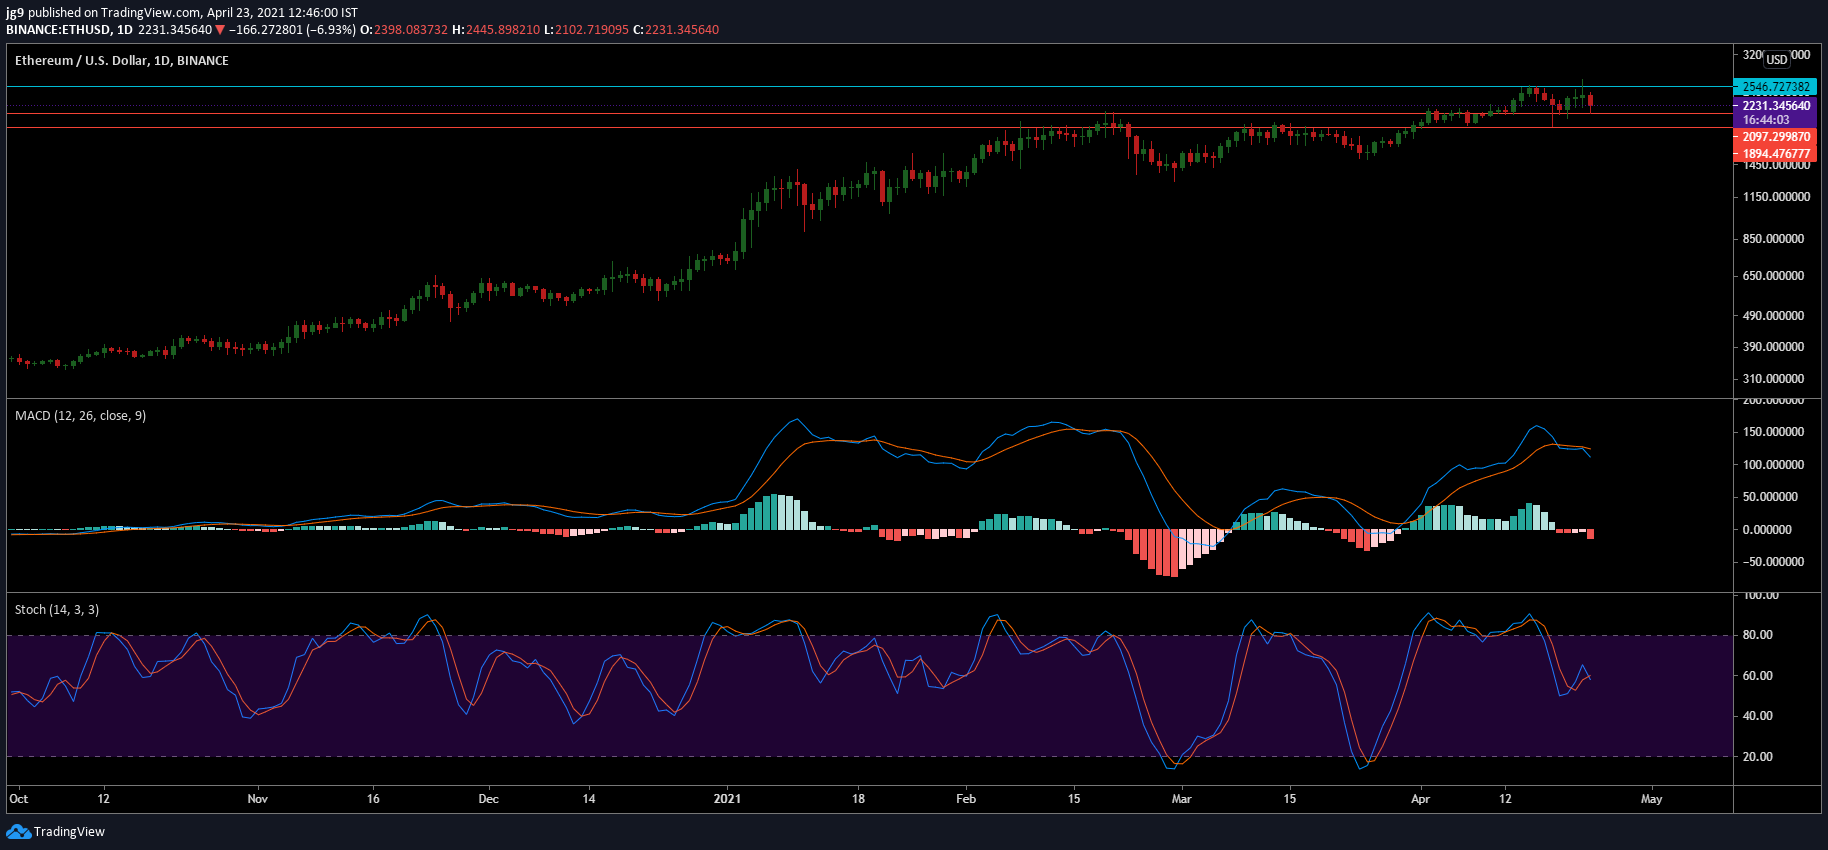Click the Stoch (14, 3, 3) legend
The image size is (1828, 850).
pos(57,610)
